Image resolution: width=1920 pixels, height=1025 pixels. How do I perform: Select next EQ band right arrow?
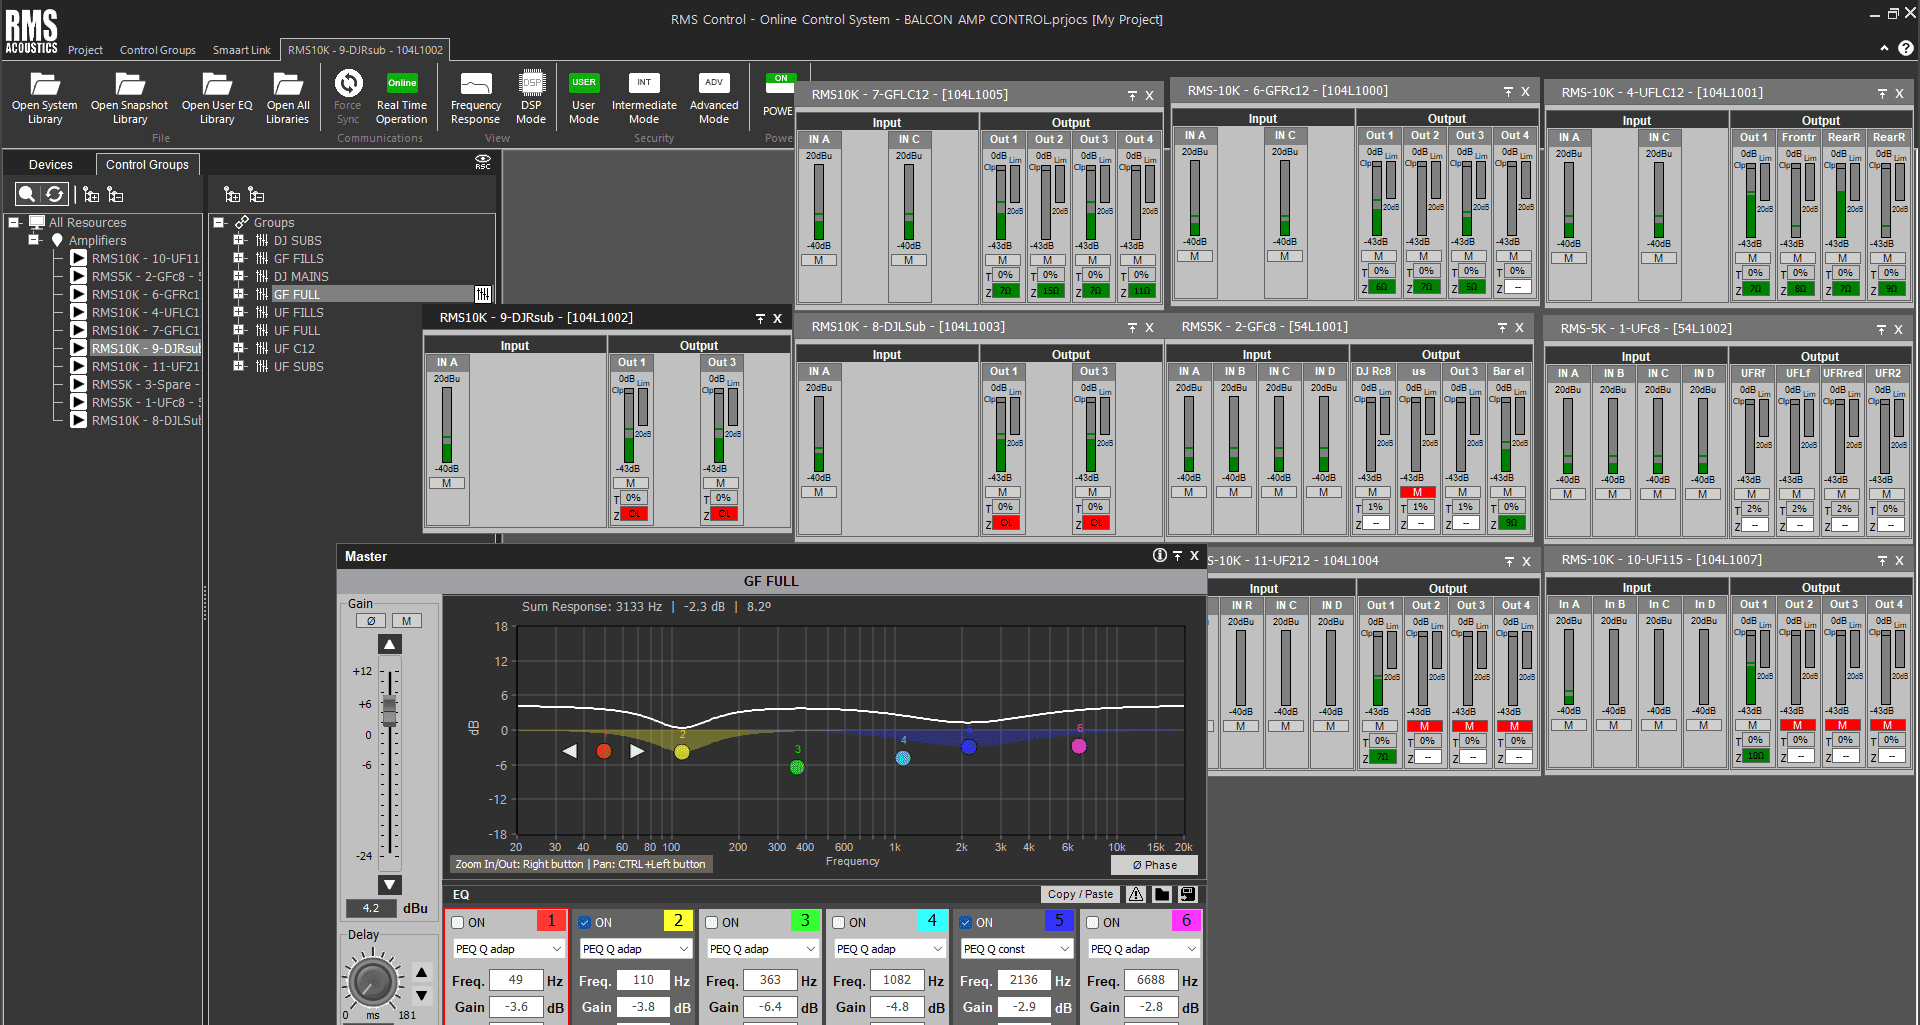click(x=637, y=751)
